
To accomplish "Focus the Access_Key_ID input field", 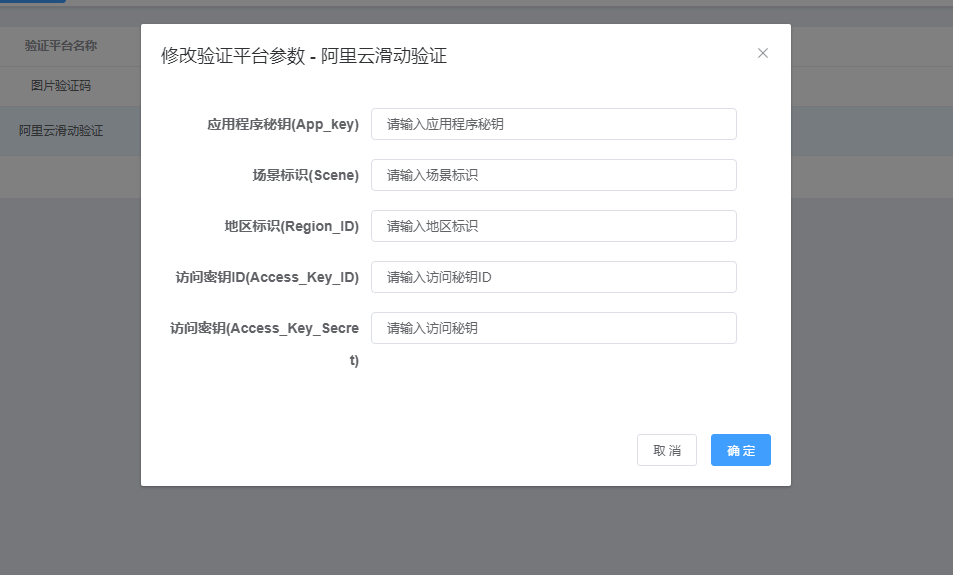I will 554,277.
